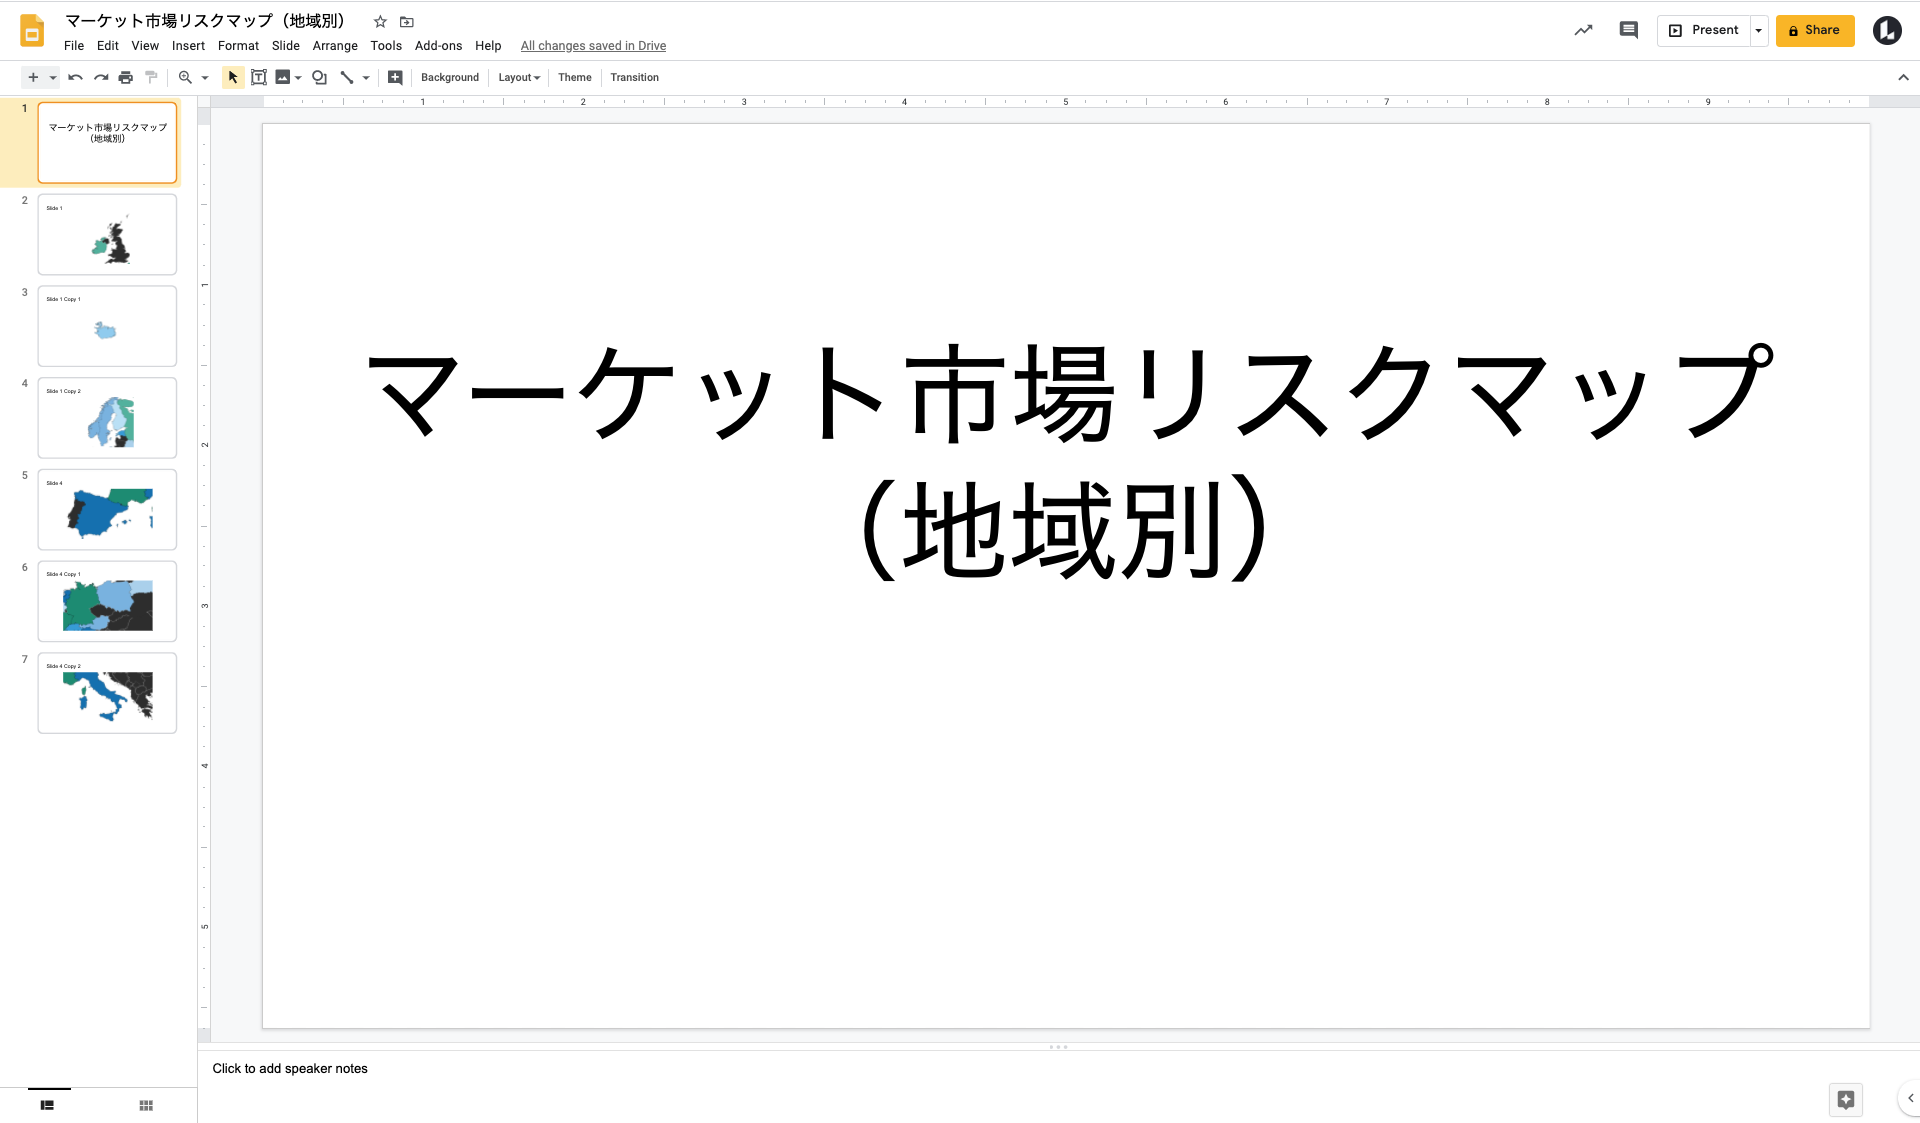This screenshot has height=1123, width=1920.
Task: Open the Layout dropdown
Action: click(x=518, y=77)
